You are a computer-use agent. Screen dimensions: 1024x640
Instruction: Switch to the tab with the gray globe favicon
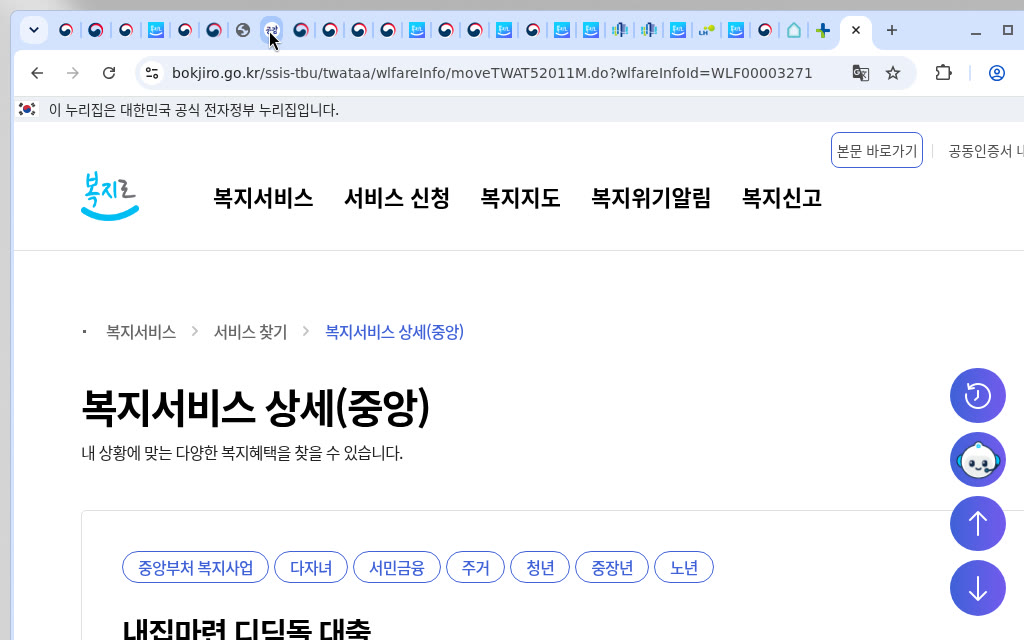click(x=243, y=30)
